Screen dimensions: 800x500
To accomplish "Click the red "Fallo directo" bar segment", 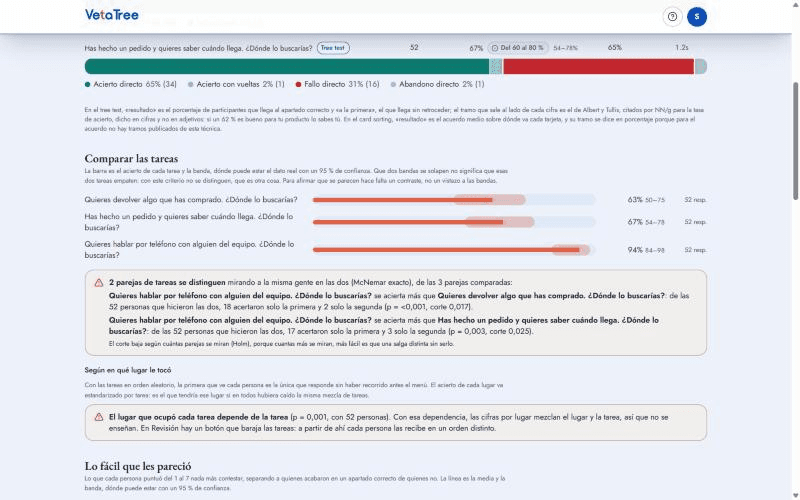I will click(x=598, y=66).
